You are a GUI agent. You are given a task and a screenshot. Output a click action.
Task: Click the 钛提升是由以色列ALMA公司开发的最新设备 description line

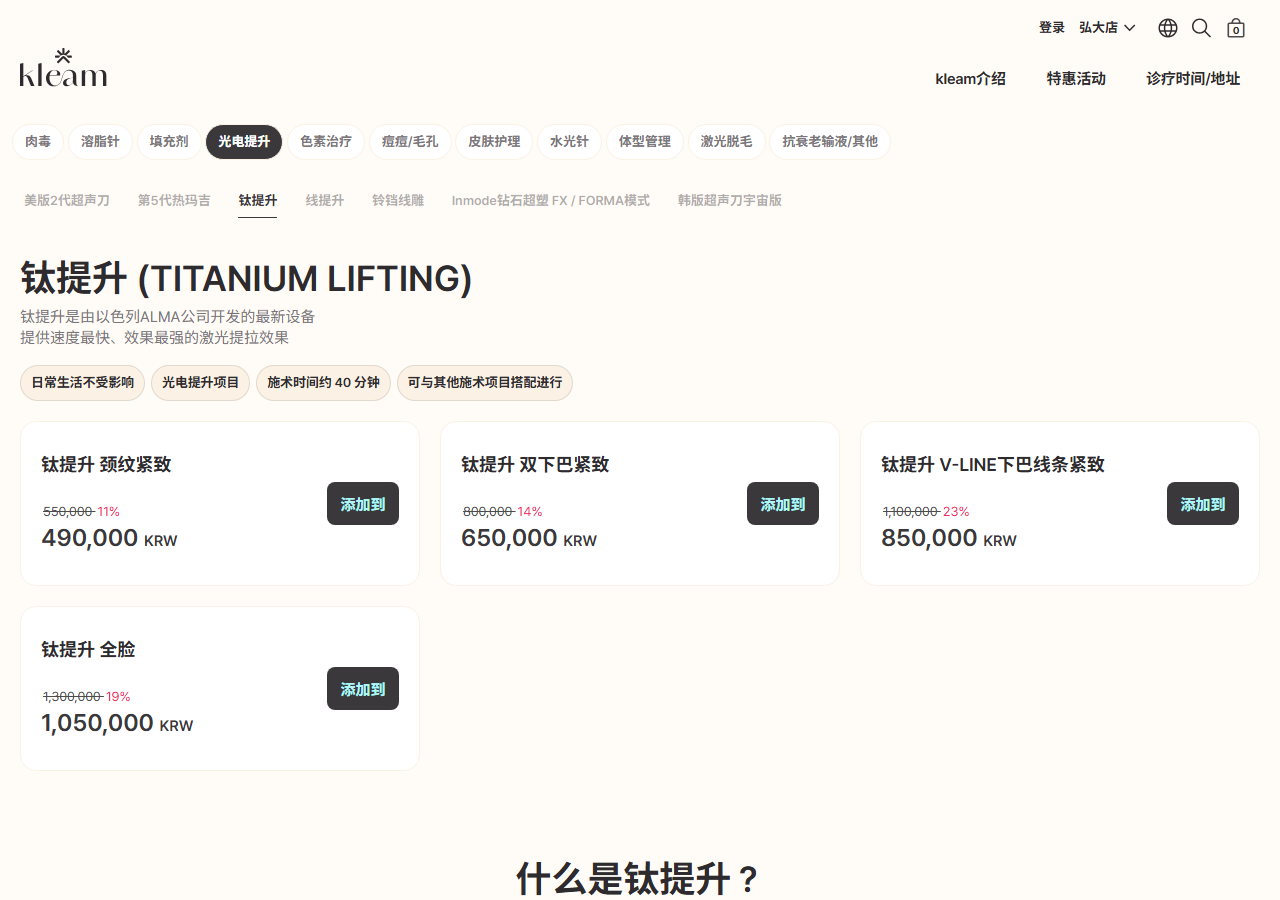coord(168,317)
